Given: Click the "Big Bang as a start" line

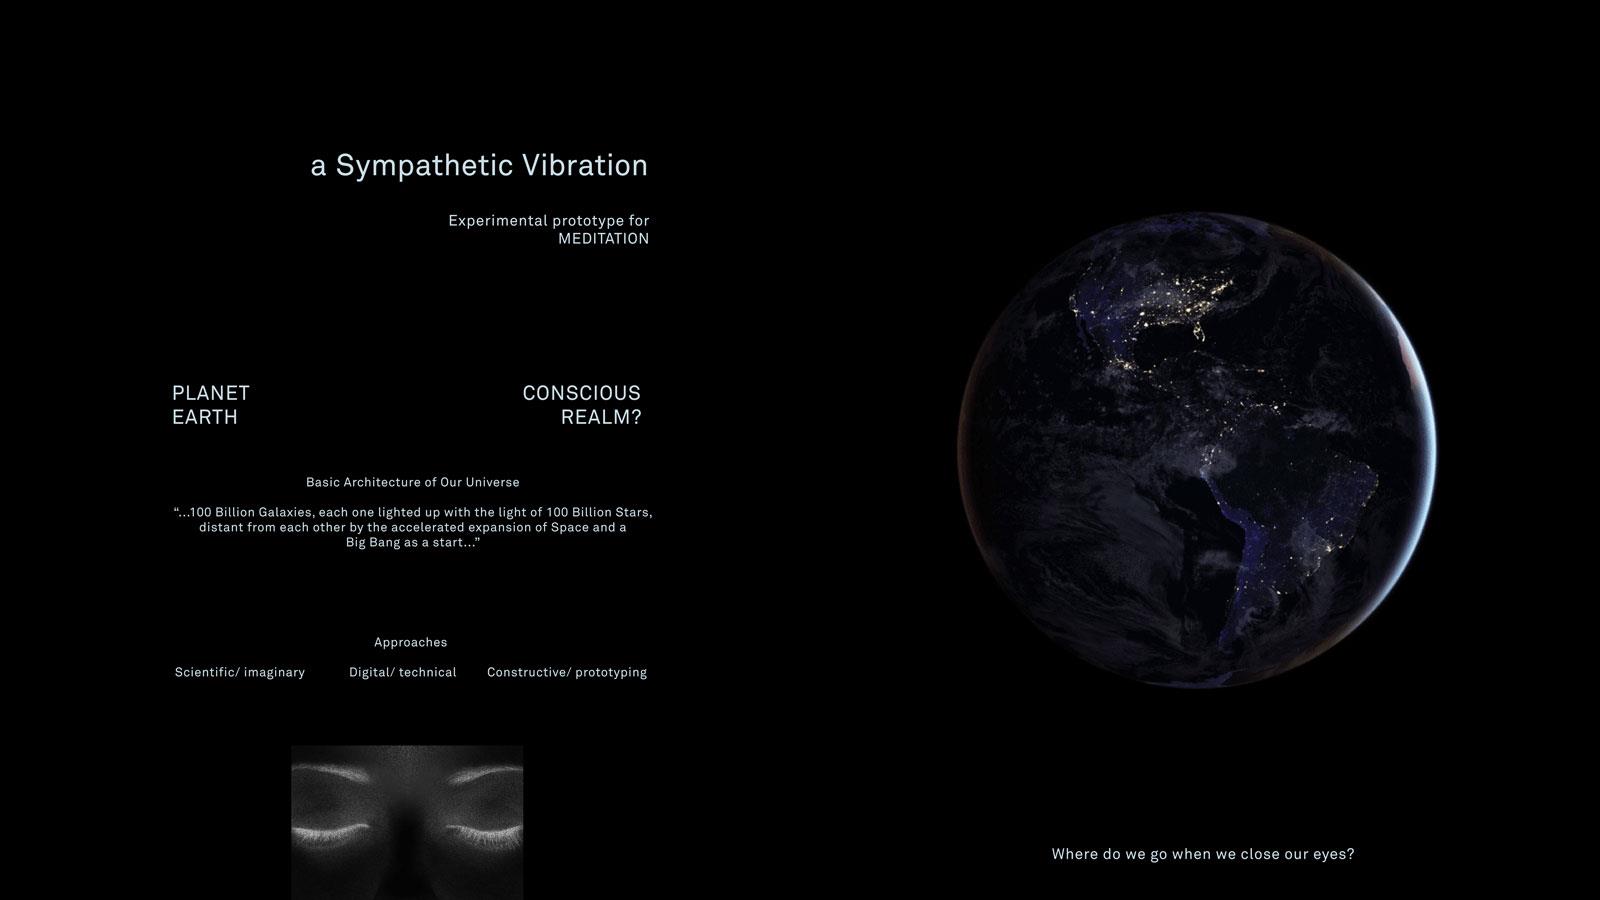Looking at the screenshot, I should pos(412,542).
